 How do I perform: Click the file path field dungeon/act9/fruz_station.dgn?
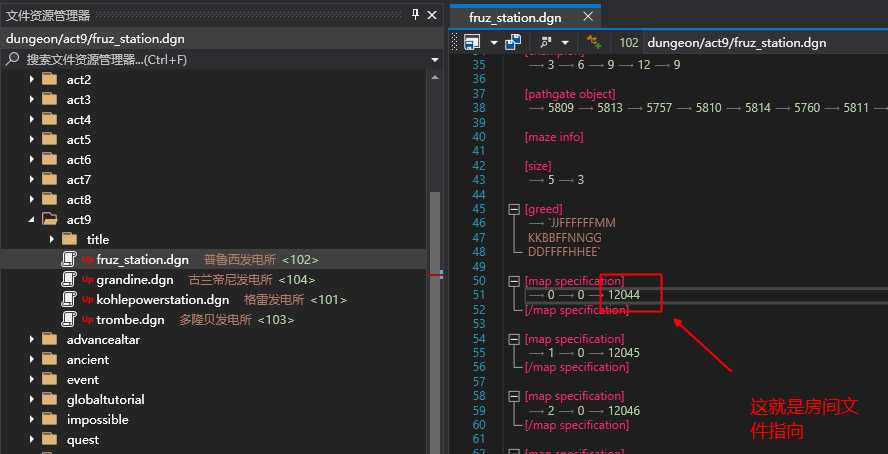pos(765,42)
